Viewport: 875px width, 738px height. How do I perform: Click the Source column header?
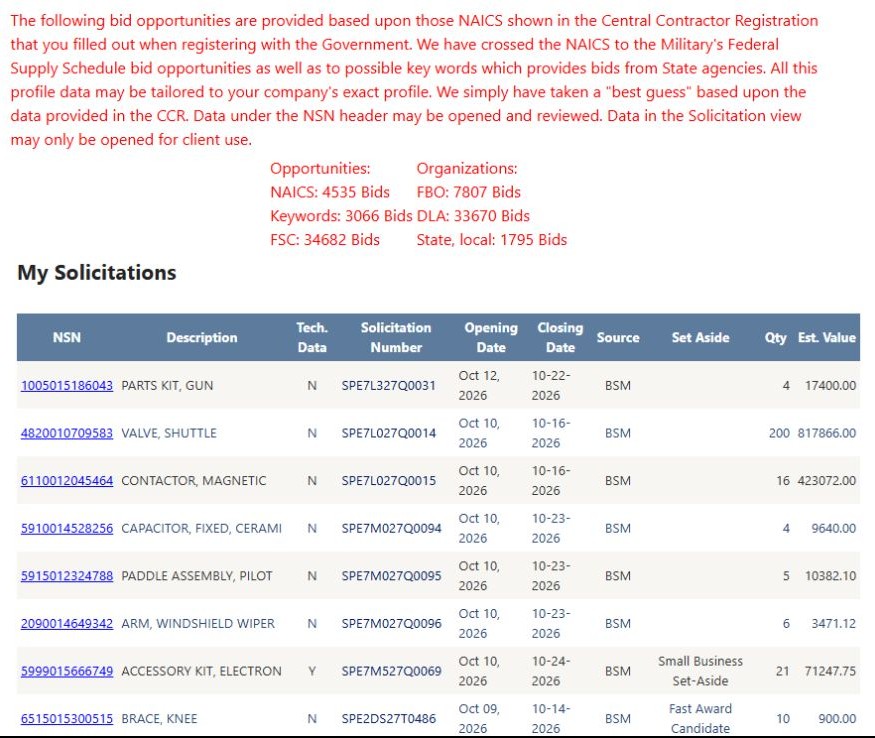tap(618, 337)
